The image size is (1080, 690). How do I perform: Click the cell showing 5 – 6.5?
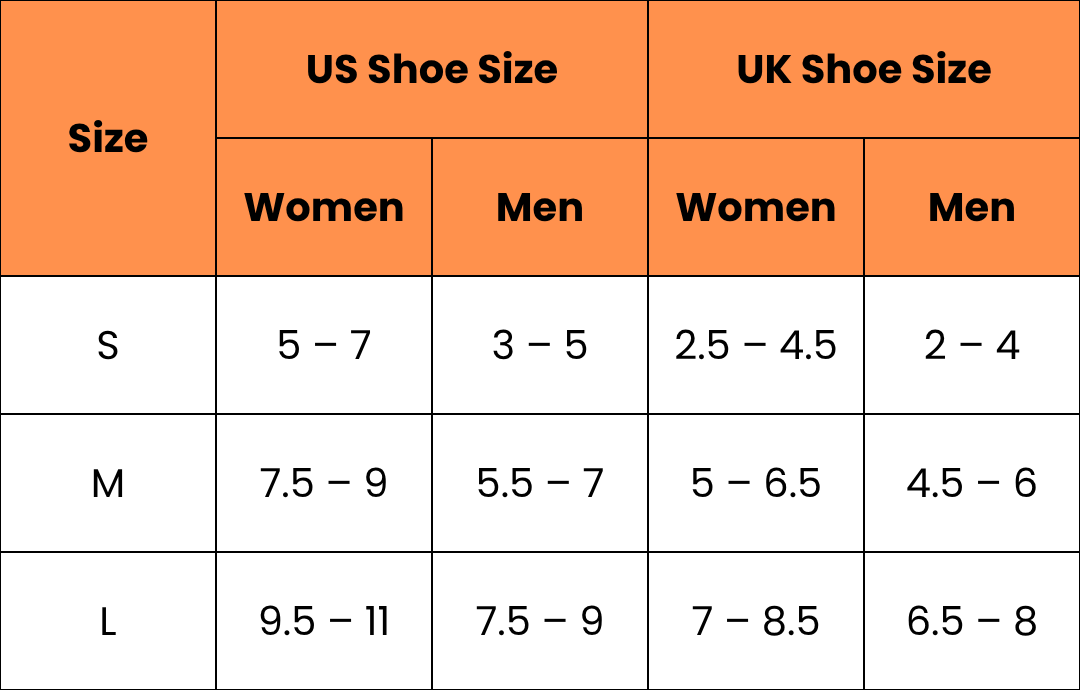click(756, 483)
